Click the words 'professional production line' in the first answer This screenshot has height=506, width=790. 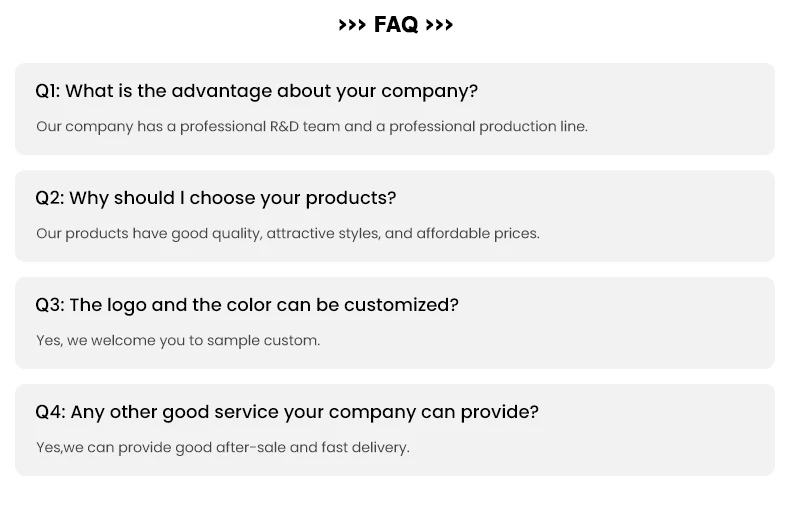[488, 127]
